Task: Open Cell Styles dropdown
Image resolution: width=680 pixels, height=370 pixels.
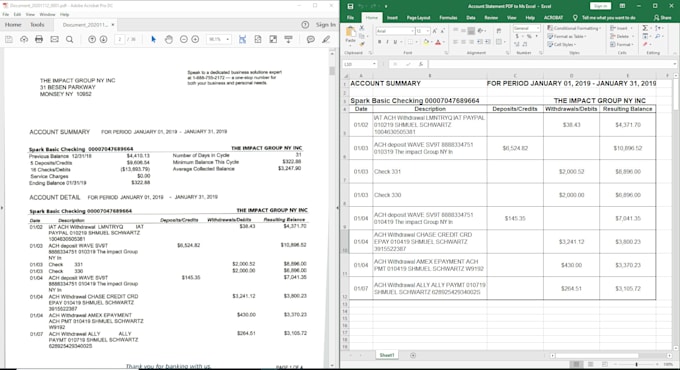Action: coord(562,45)
